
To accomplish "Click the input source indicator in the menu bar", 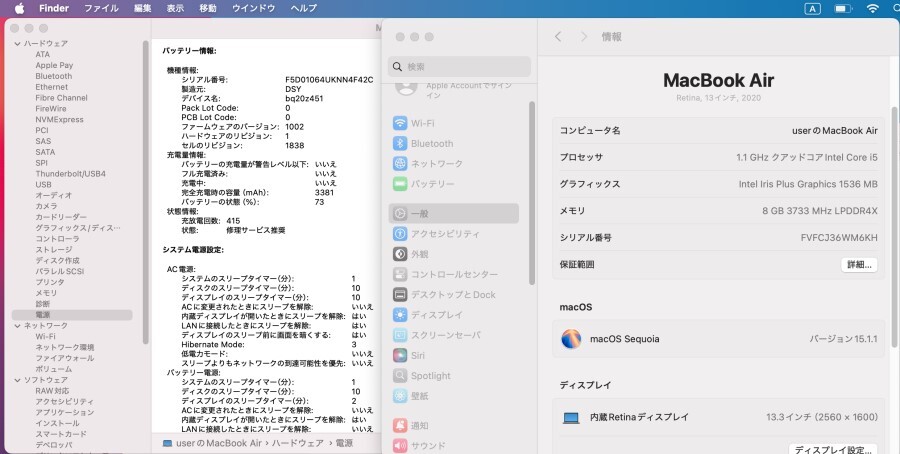I will click(812, 9).
